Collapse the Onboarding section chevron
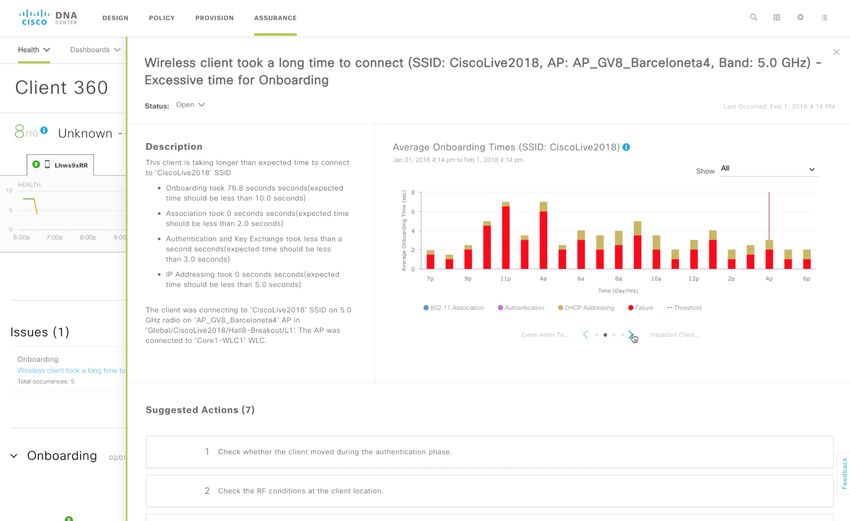Viewport: 850px width, 521px height. 14,456
